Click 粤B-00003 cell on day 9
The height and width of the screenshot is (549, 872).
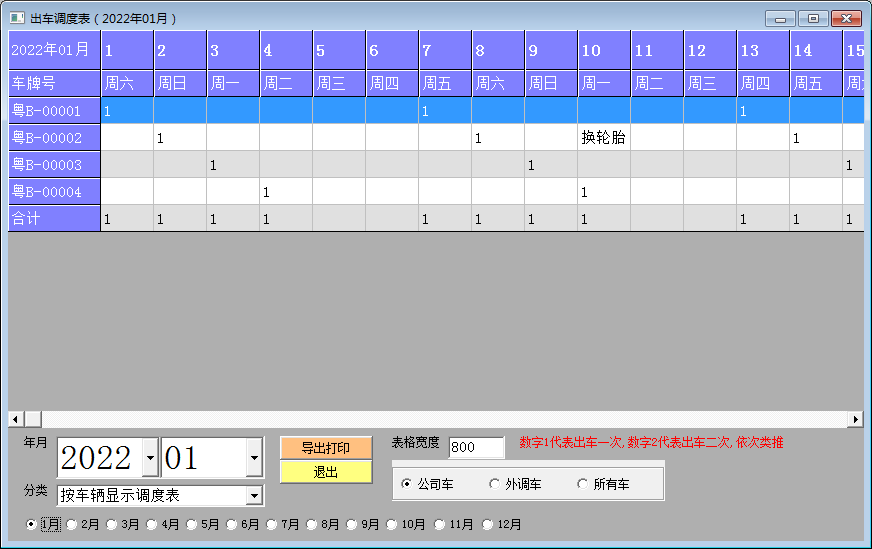[551, 165]
